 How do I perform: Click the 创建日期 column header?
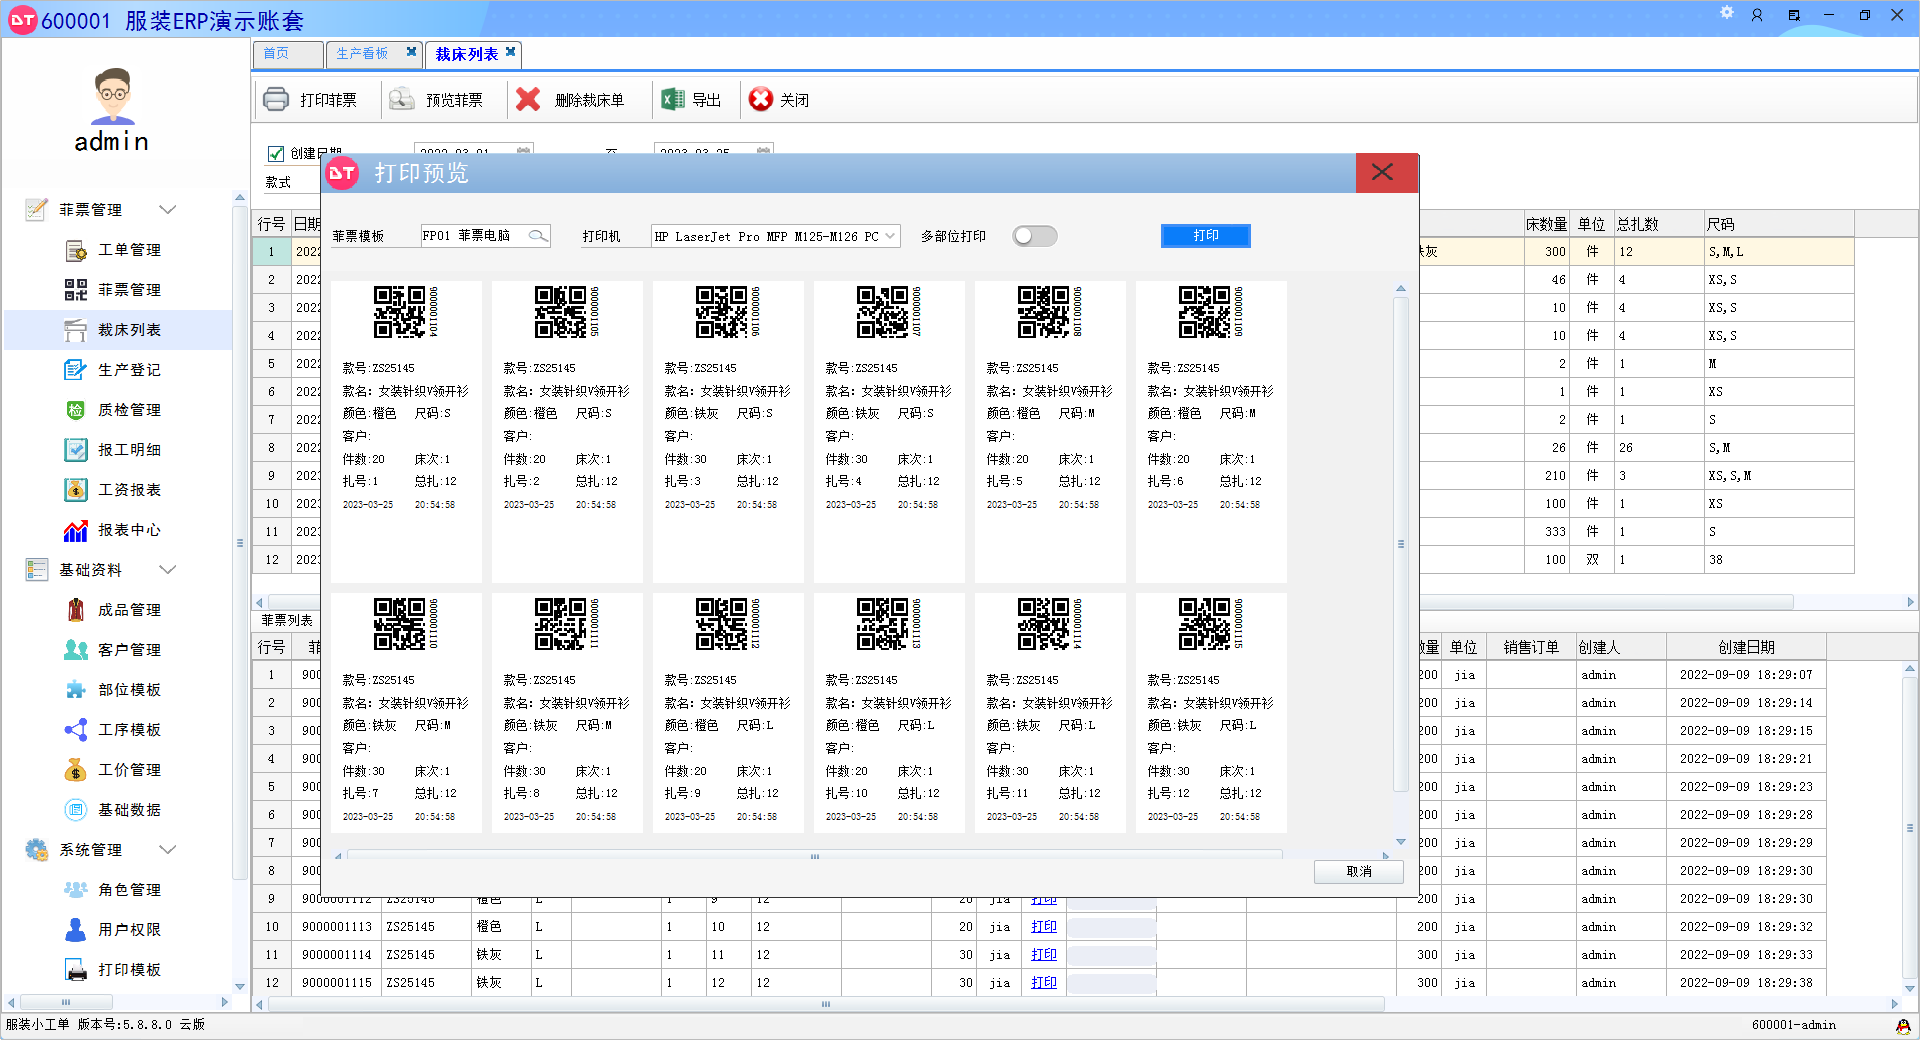[x=1746, y=647]
